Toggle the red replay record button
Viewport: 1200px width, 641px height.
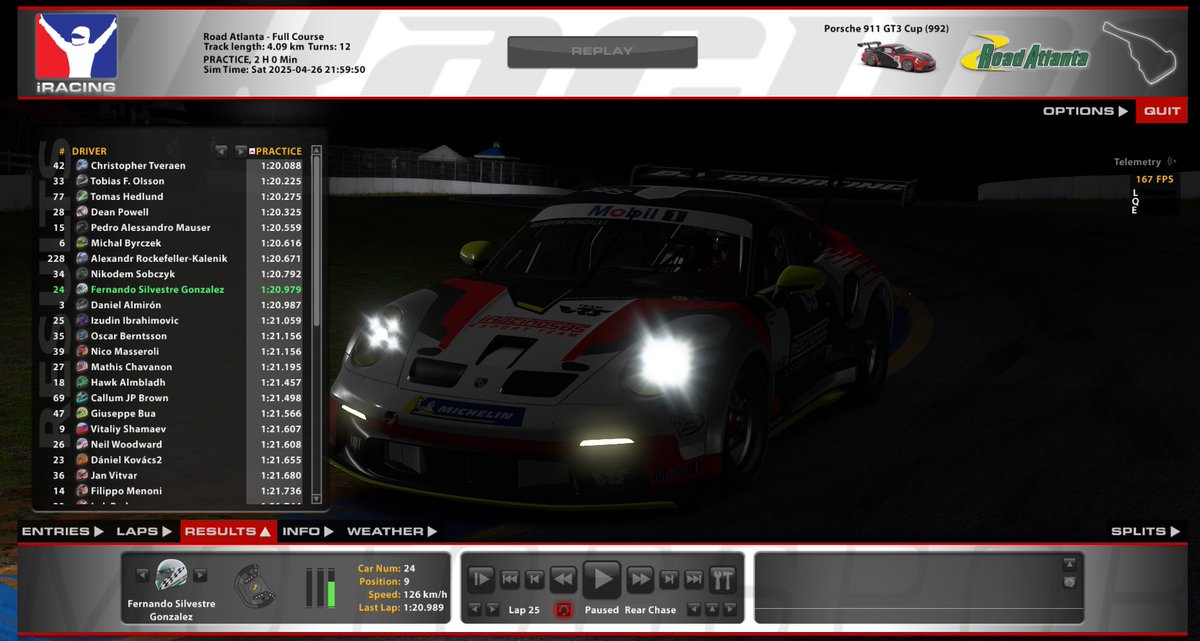[x=563, y=609]
